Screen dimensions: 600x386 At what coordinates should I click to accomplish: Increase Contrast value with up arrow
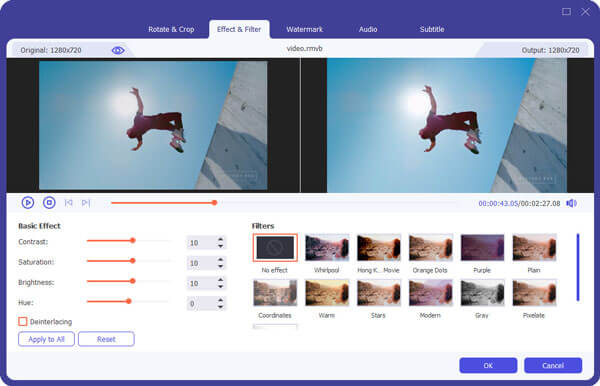tap(220, 239)
